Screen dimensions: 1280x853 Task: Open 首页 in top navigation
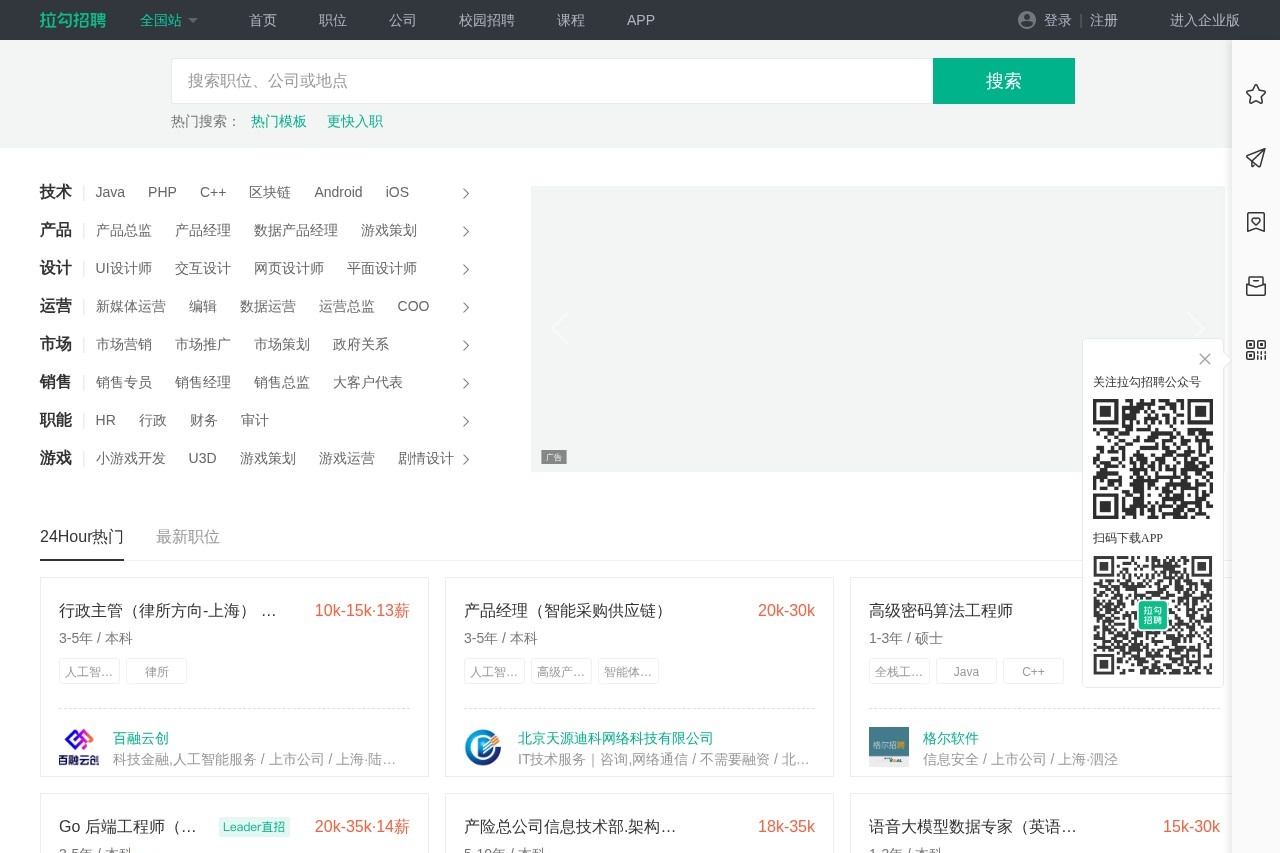(x=263, y=20)
